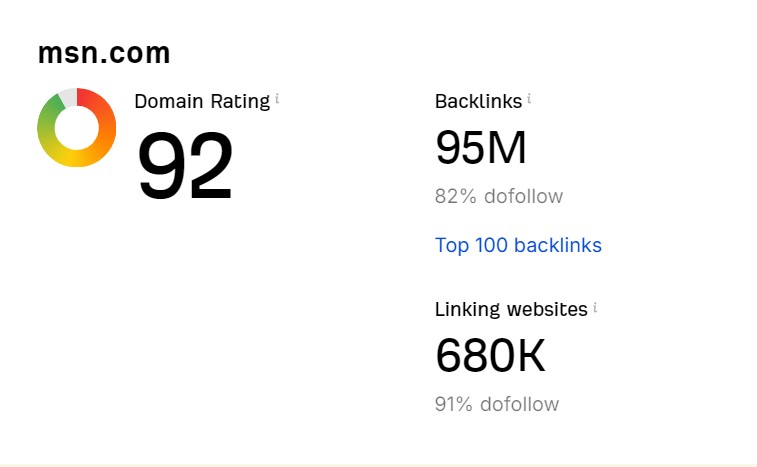The height and width of the screenshot is (467, 757).
Task: Select the 95M backlinks figure
Action: point(480,147)
